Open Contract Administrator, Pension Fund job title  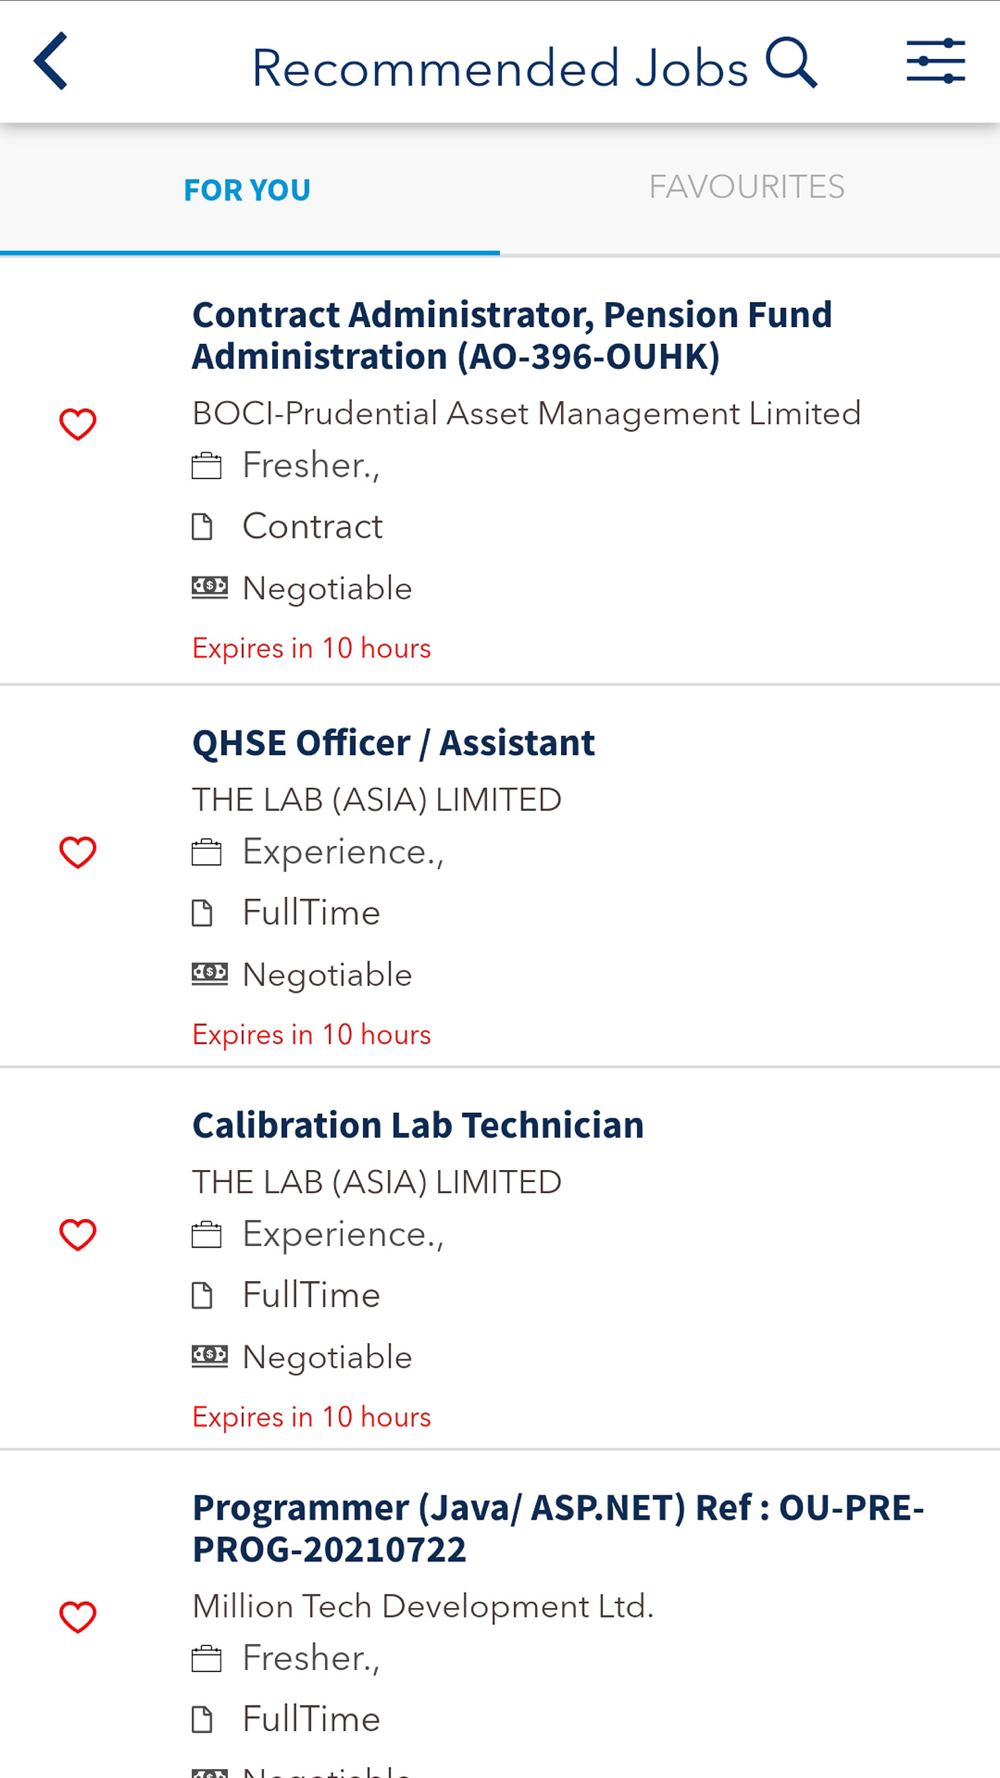(x=512, y=335)
